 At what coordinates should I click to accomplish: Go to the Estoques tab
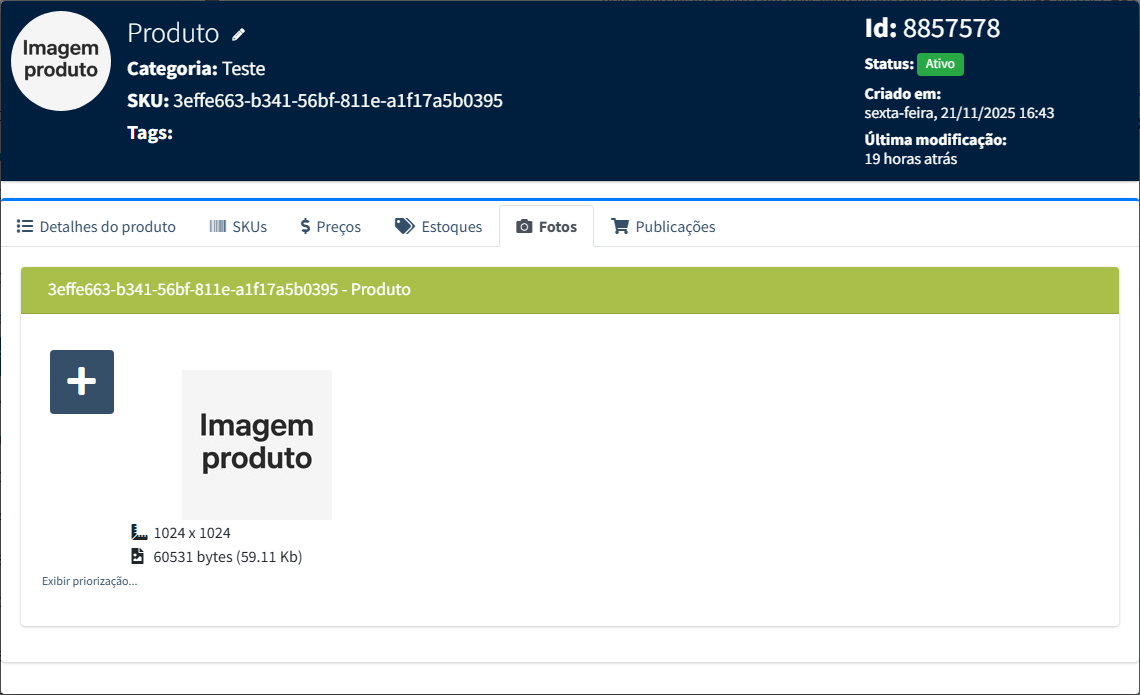coord(438,227)
